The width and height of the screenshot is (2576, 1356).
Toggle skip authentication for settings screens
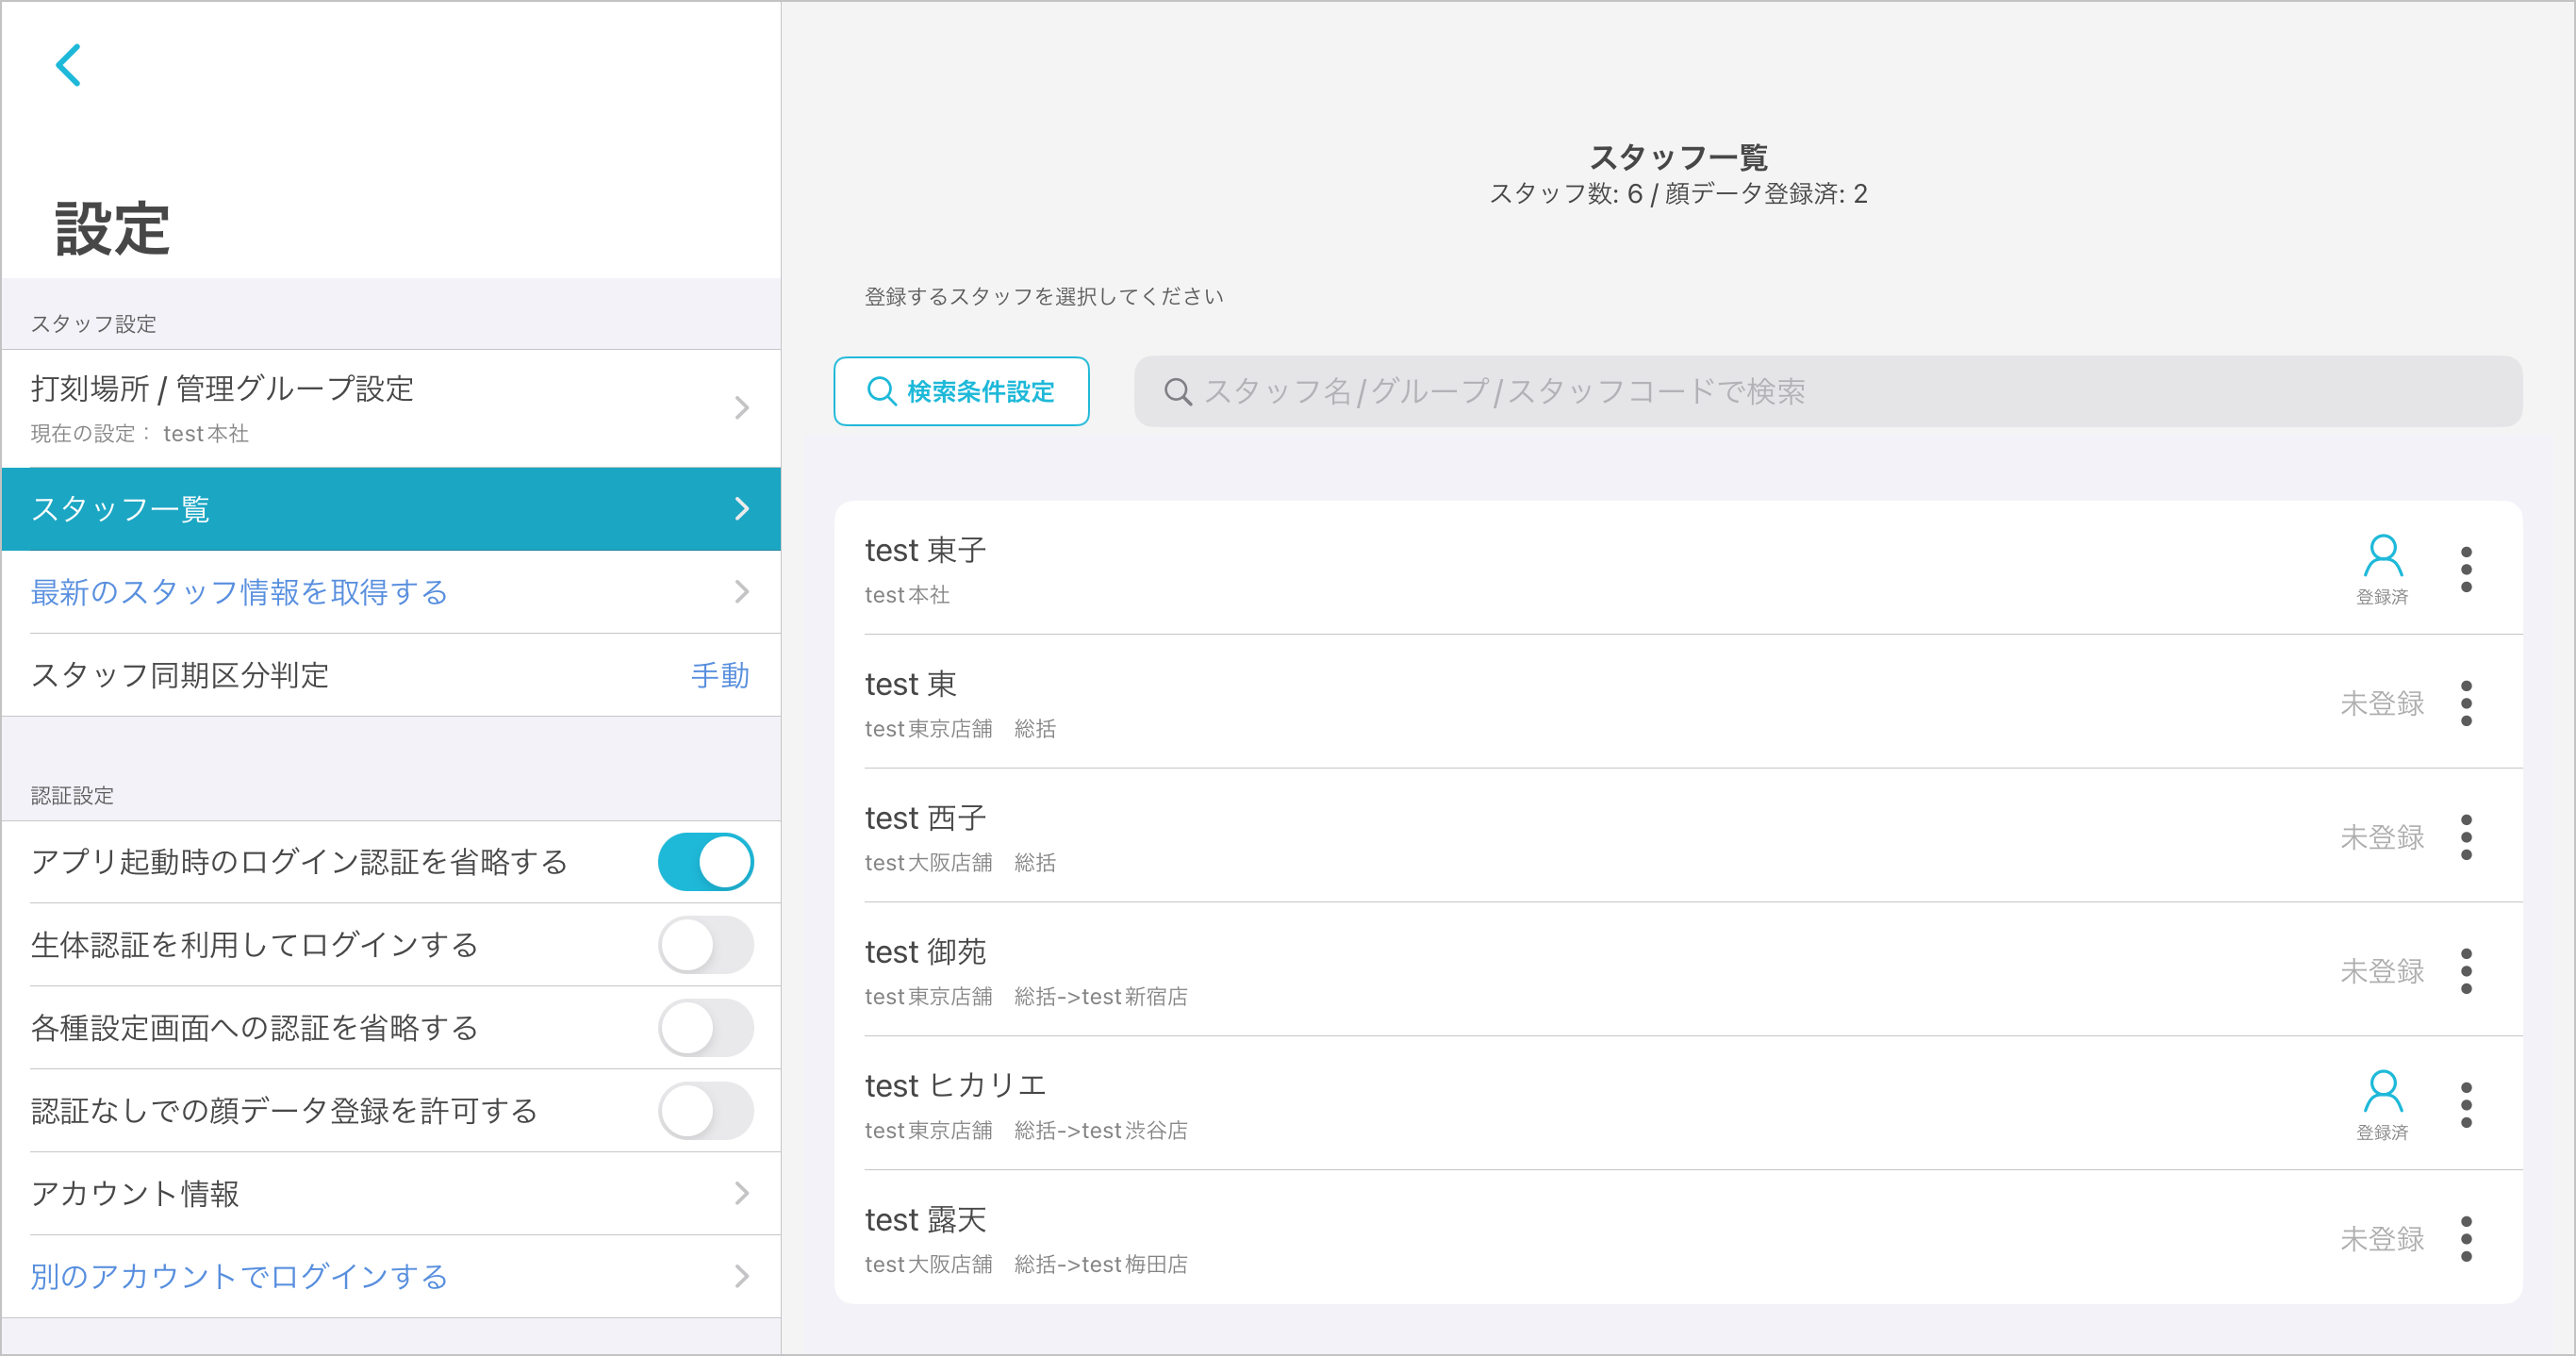click(705, 1028)
